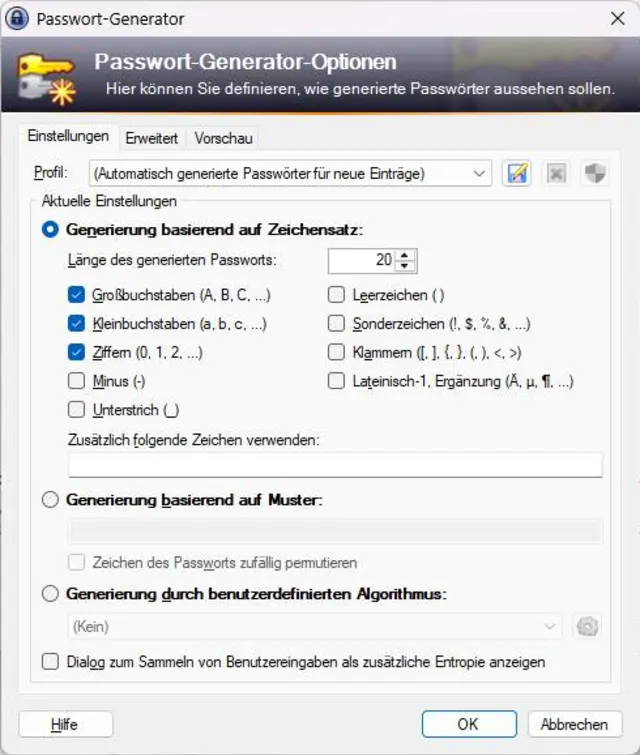This screenshot has width=640, height=755.
Task: Click the lock icon in title bar
Action: 17,18
